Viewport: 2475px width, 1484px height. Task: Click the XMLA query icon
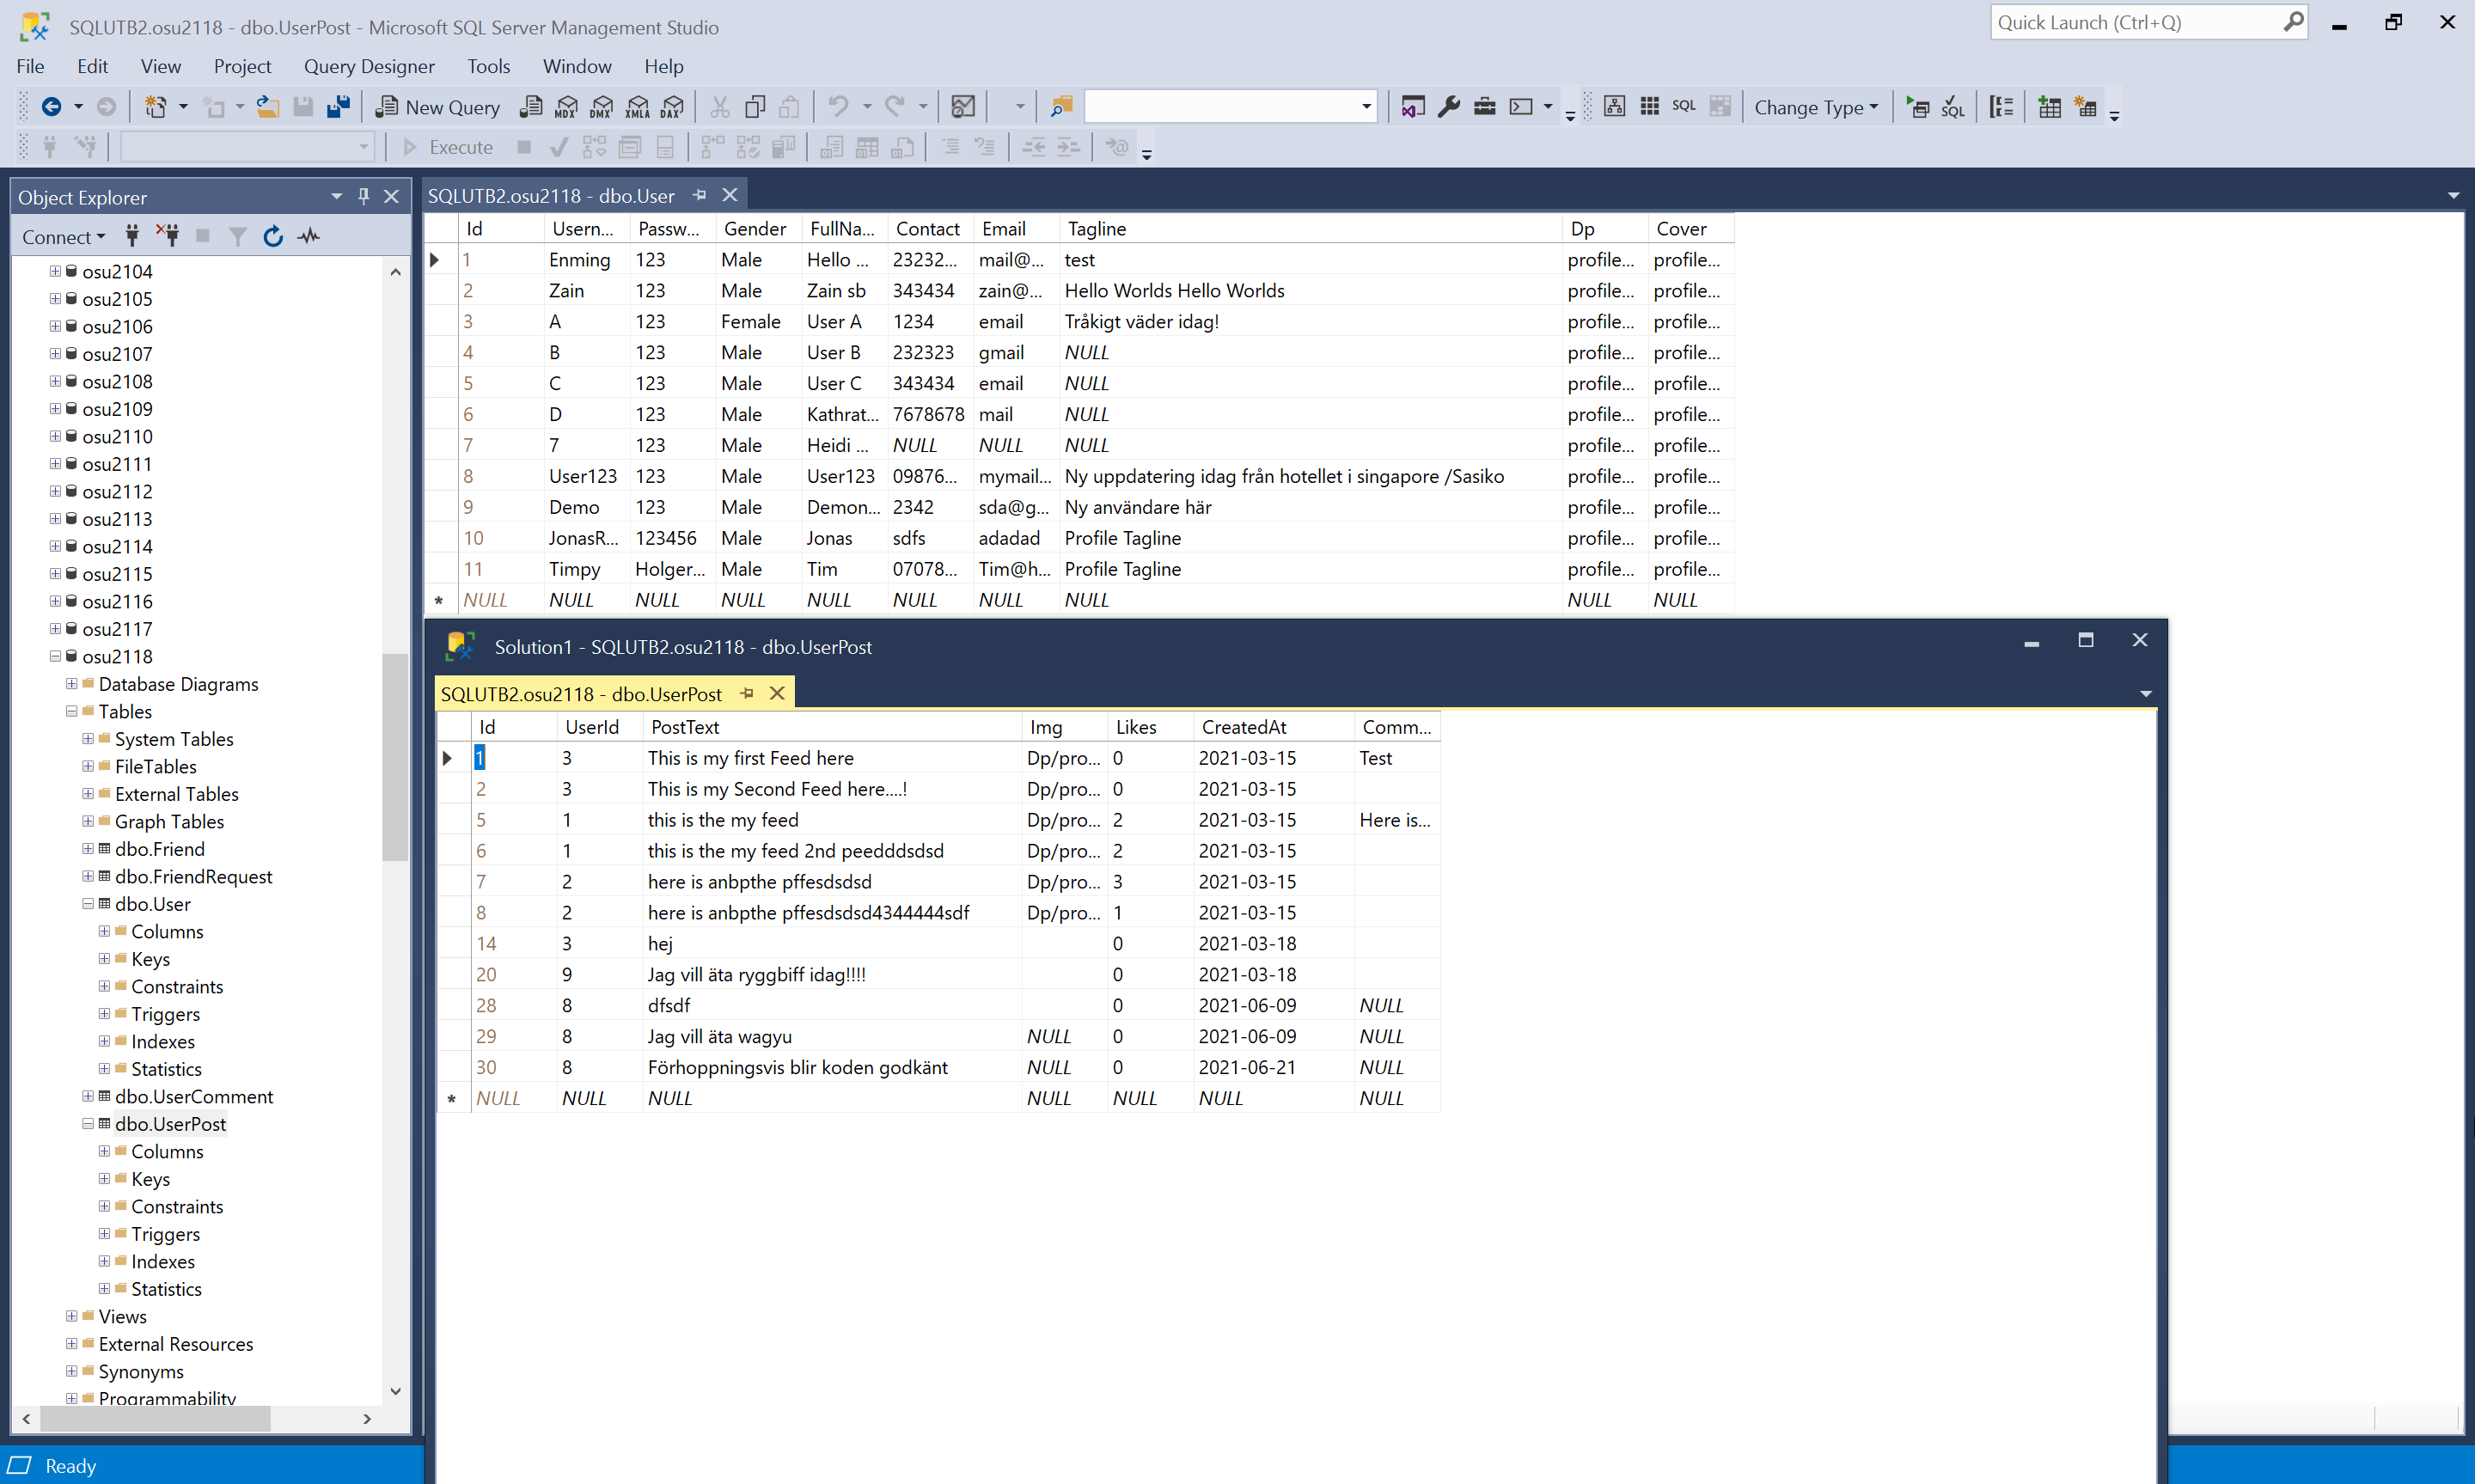click(637, 107)
